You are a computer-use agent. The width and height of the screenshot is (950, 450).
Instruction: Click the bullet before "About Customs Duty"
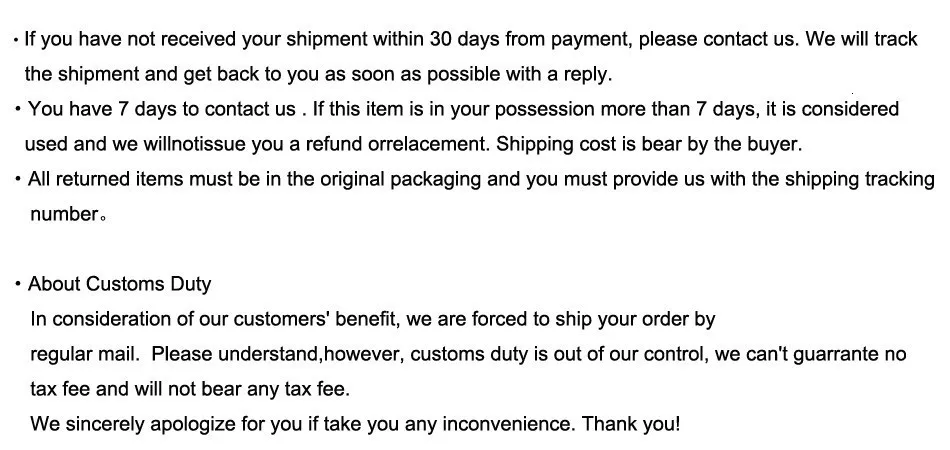tap(18, 285)
